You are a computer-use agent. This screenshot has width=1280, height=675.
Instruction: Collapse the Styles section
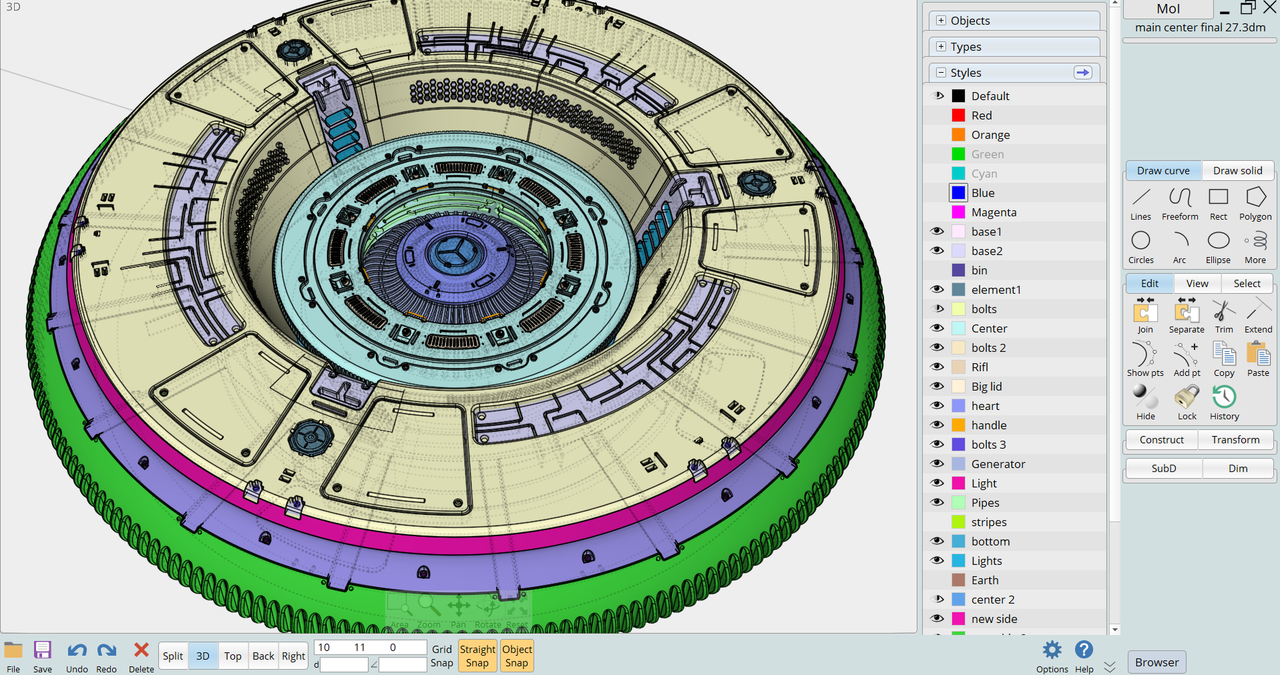pos(940,72)
